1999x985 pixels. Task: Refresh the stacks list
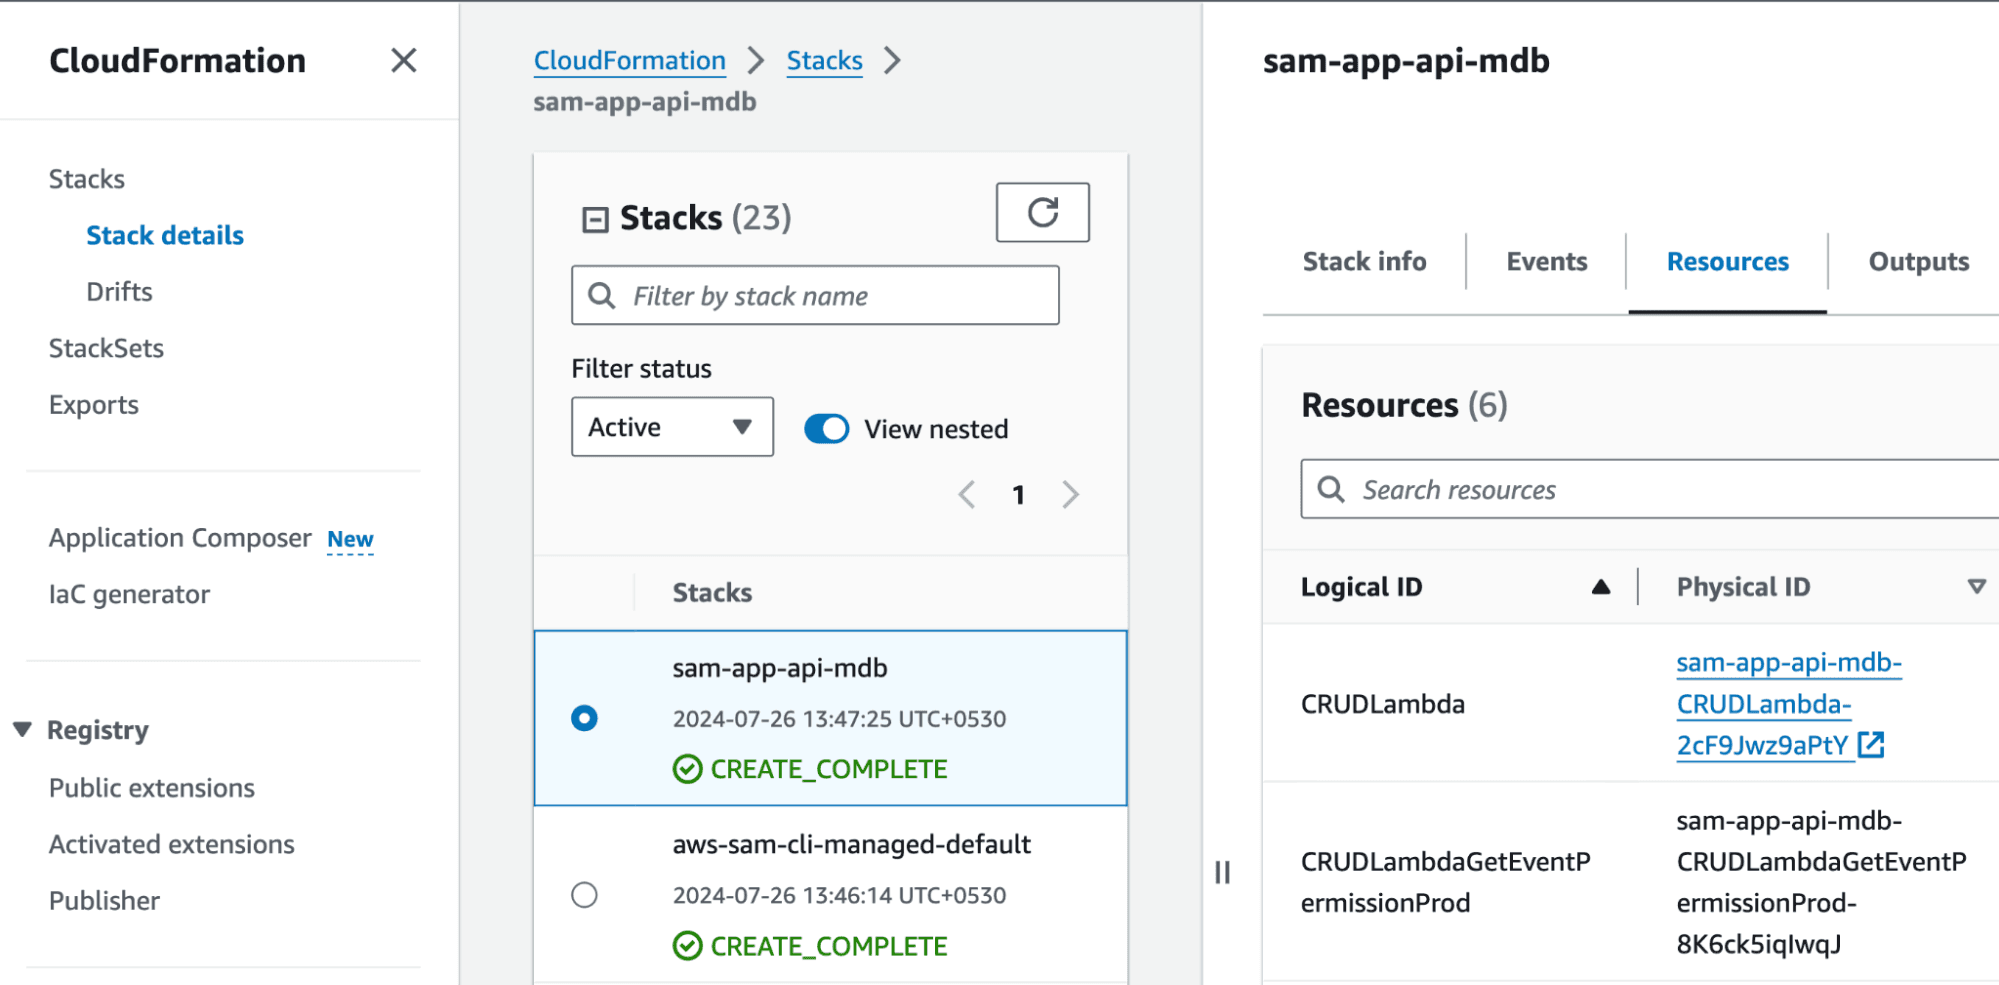click(x=1043, y=212)
